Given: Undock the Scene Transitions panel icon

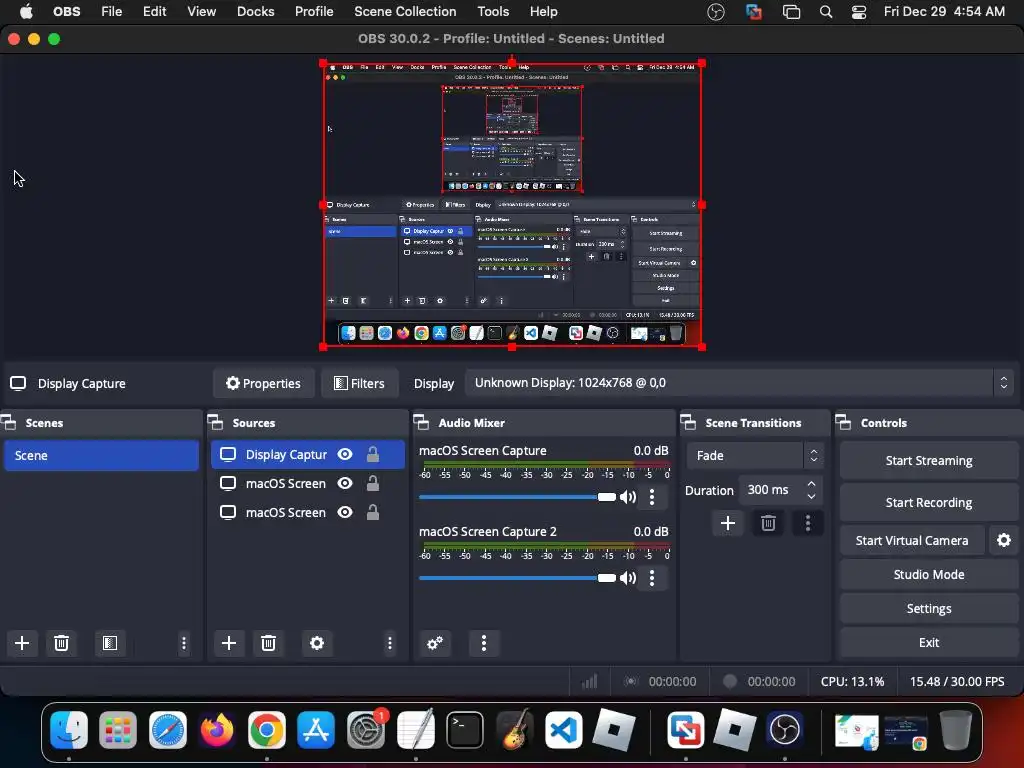Looking at the screenshot, I should [x=688, y=423].
